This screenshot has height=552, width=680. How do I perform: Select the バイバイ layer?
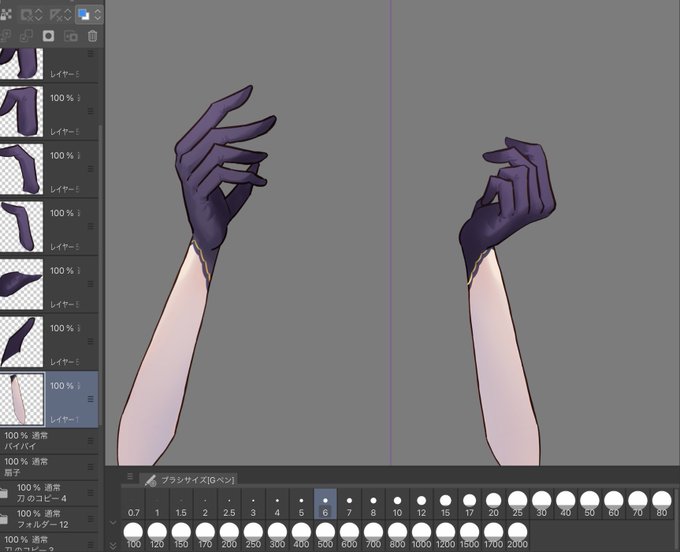tap(49, 441)
